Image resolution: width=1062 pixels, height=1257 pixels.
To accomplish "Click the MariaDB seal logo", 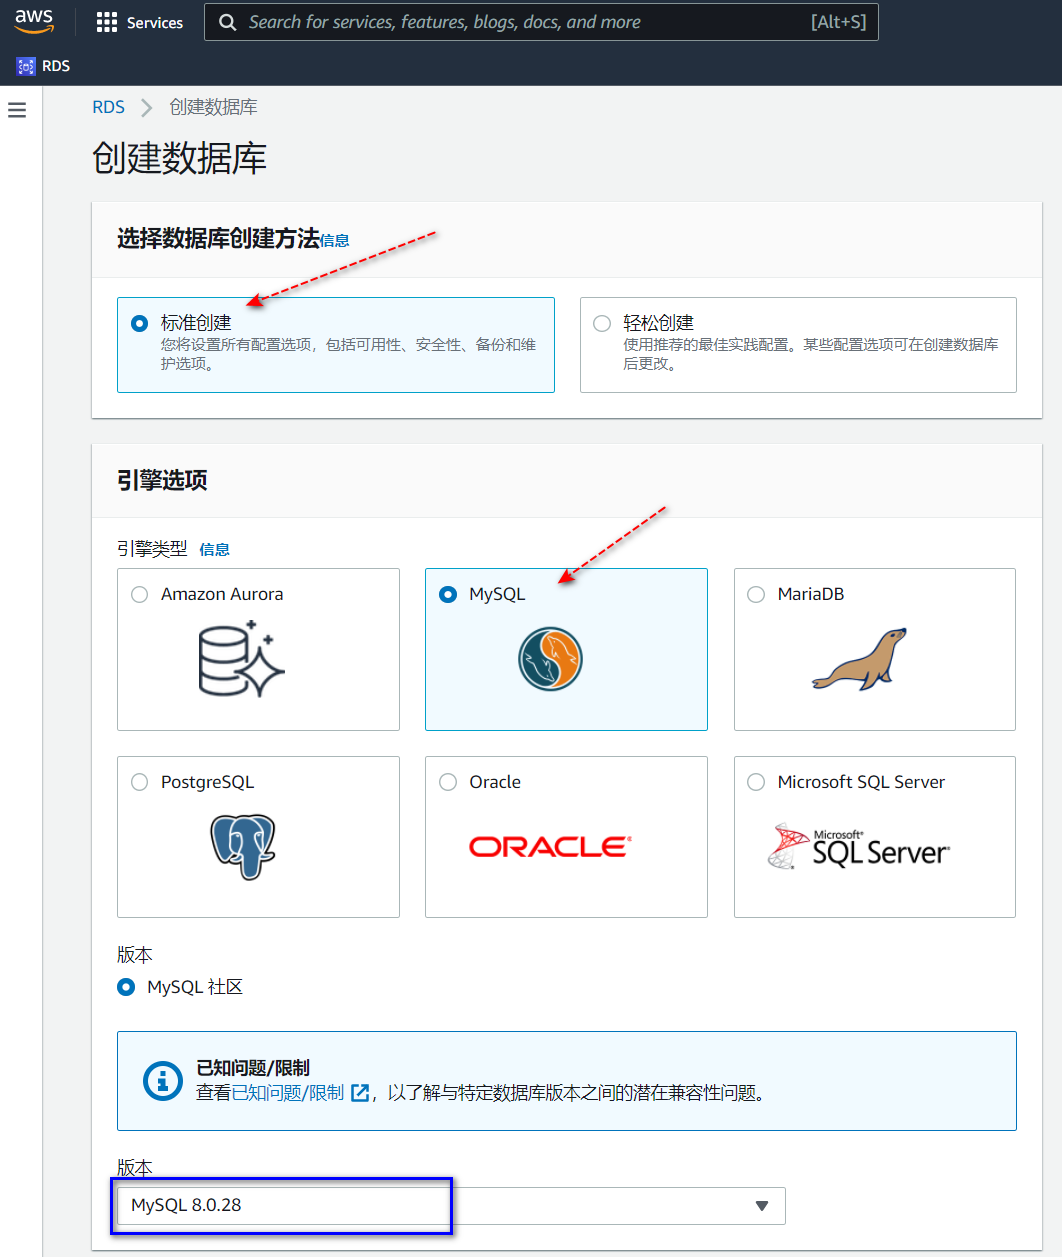I will tap(859, 659).
